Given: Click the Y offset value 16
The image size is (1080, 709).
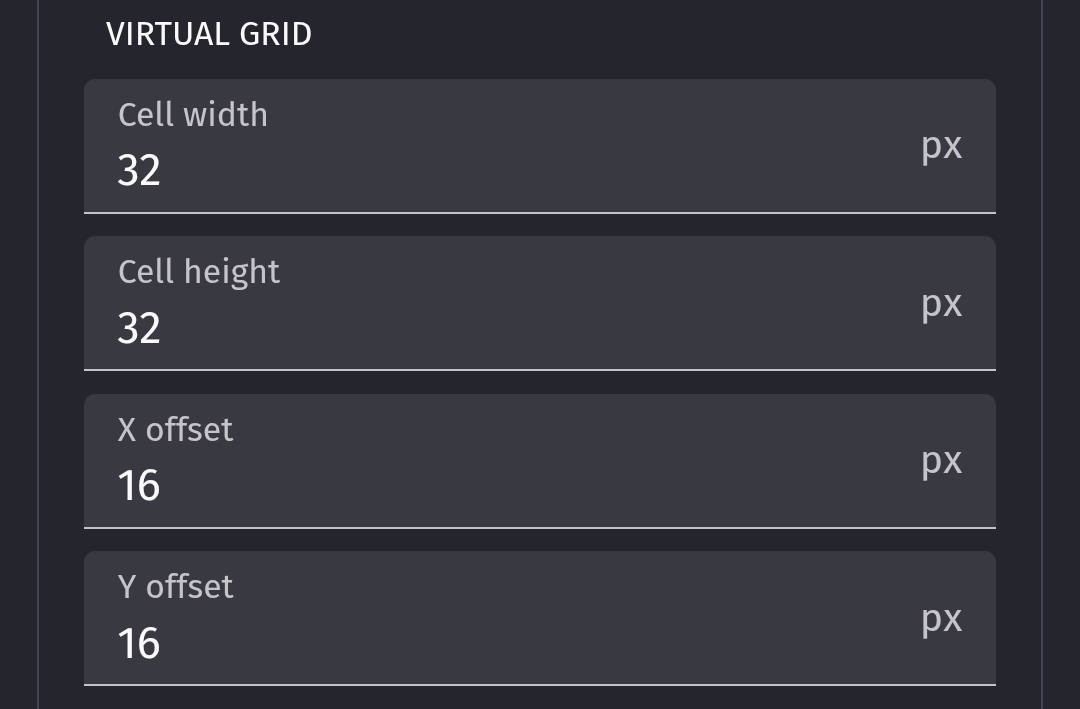Looking at the screenshot, I should pyautogui.click(x=139, y=643).
